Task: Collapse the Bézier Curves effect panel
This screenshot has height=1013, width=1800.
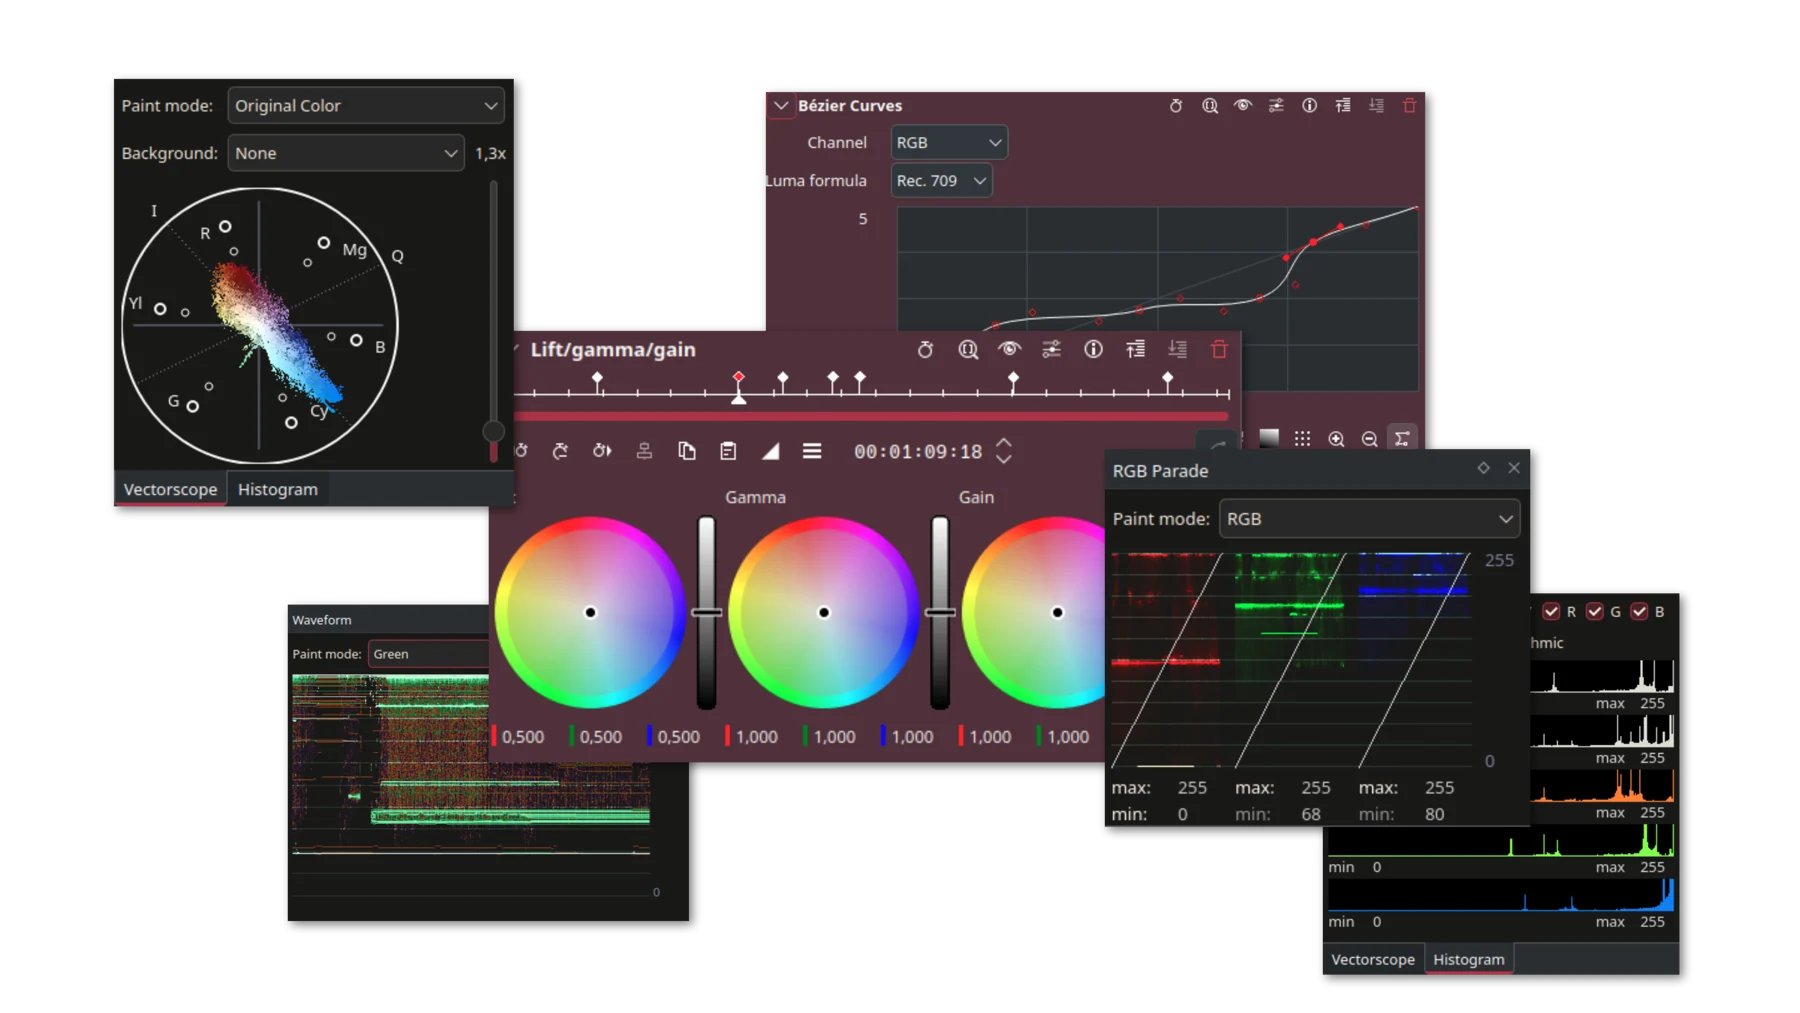Action: 781,106
